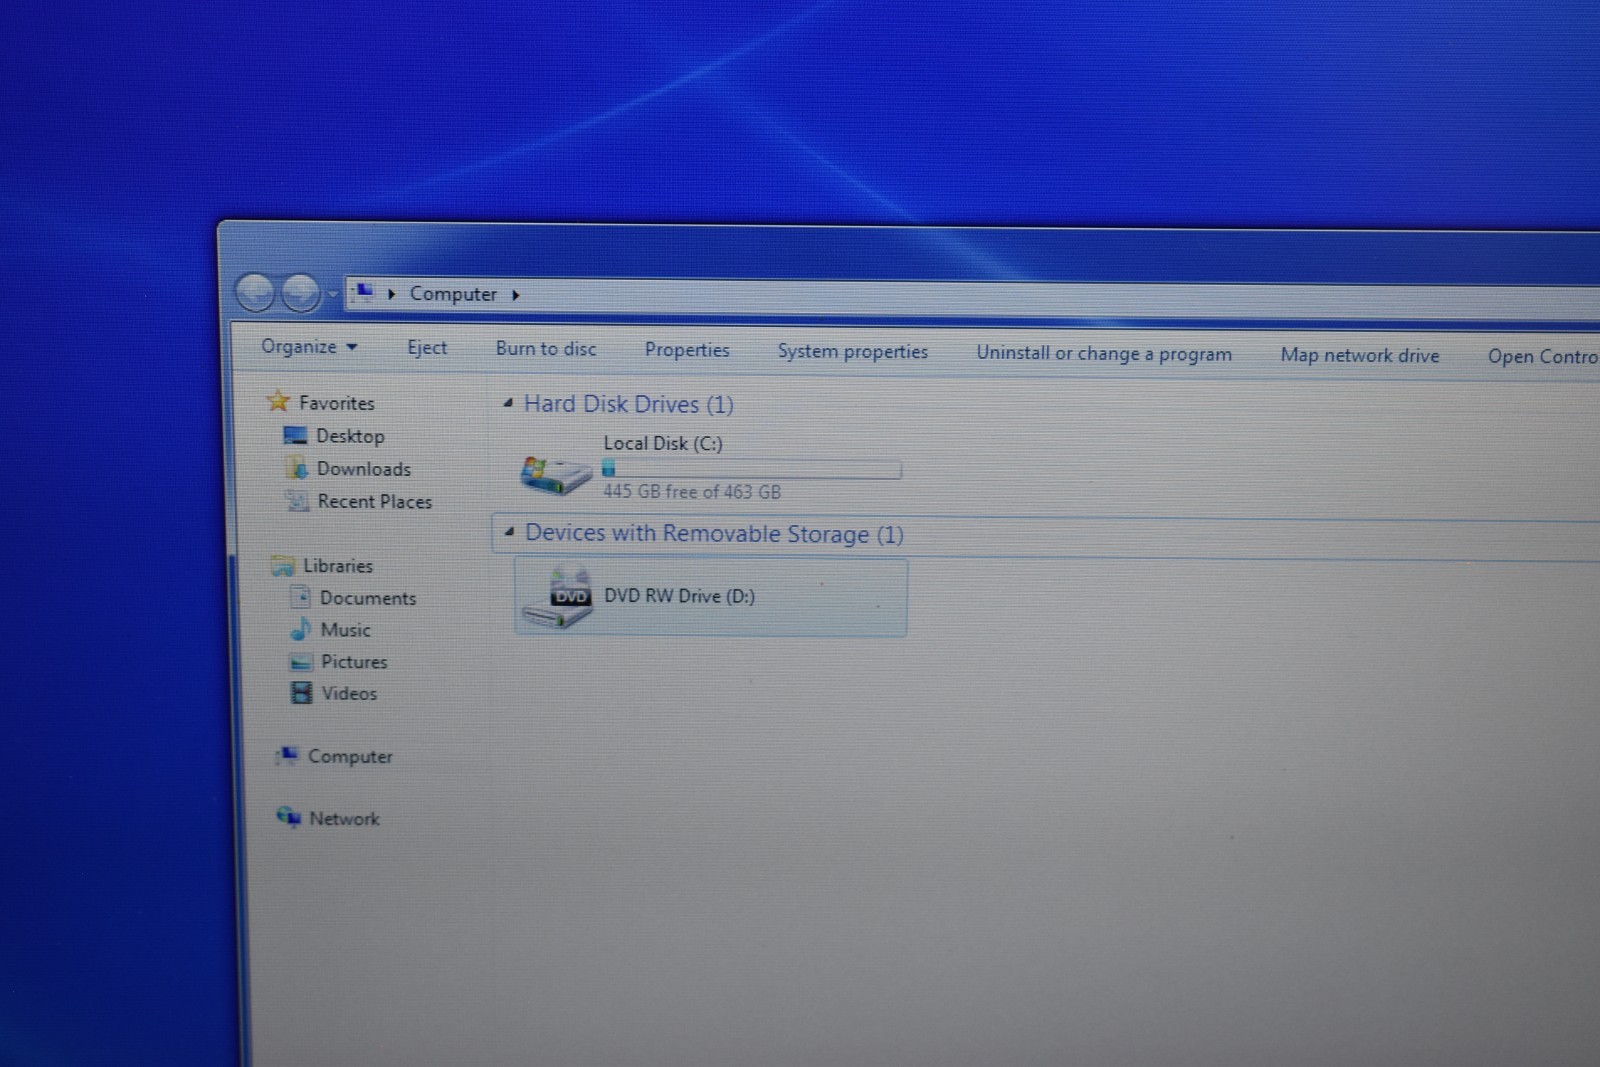The image size is (1600, 1067).
Task: Click the Pictures library icon
Action: pos(301,662)
